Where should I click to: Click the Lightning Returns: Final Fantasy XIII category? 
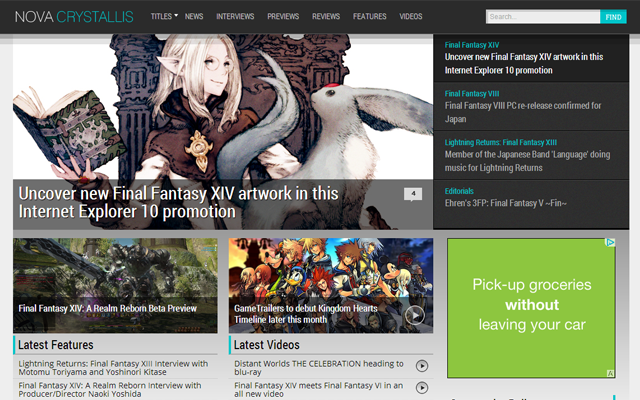tap(500, 142)
